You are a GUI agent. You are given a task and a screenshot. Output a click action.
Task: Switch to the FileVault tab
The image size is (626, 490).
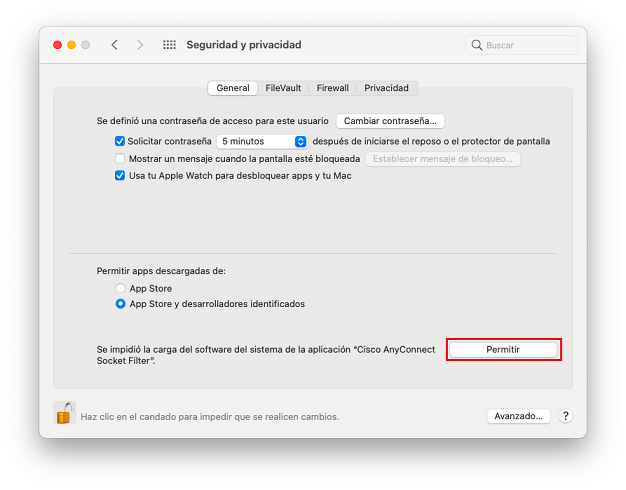pos(283,88)
